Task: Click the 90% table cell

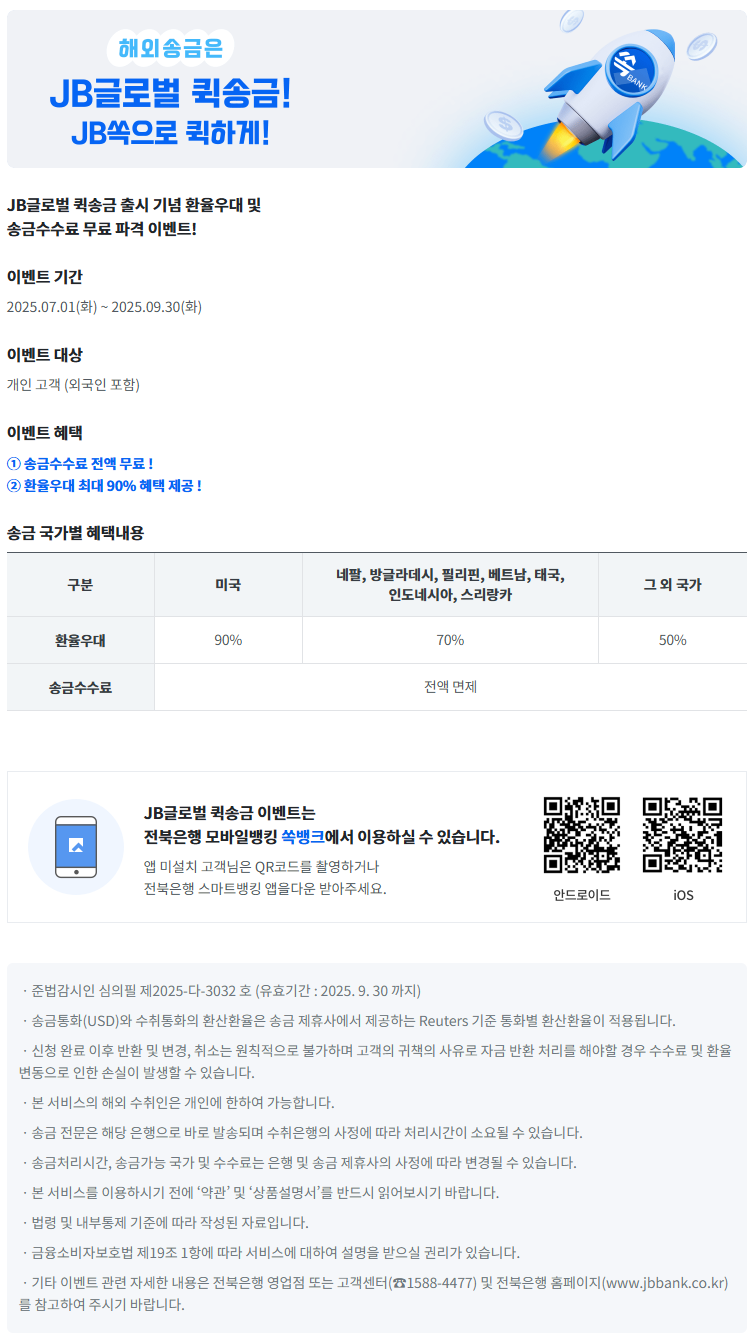Action: [x=228, y=640]
